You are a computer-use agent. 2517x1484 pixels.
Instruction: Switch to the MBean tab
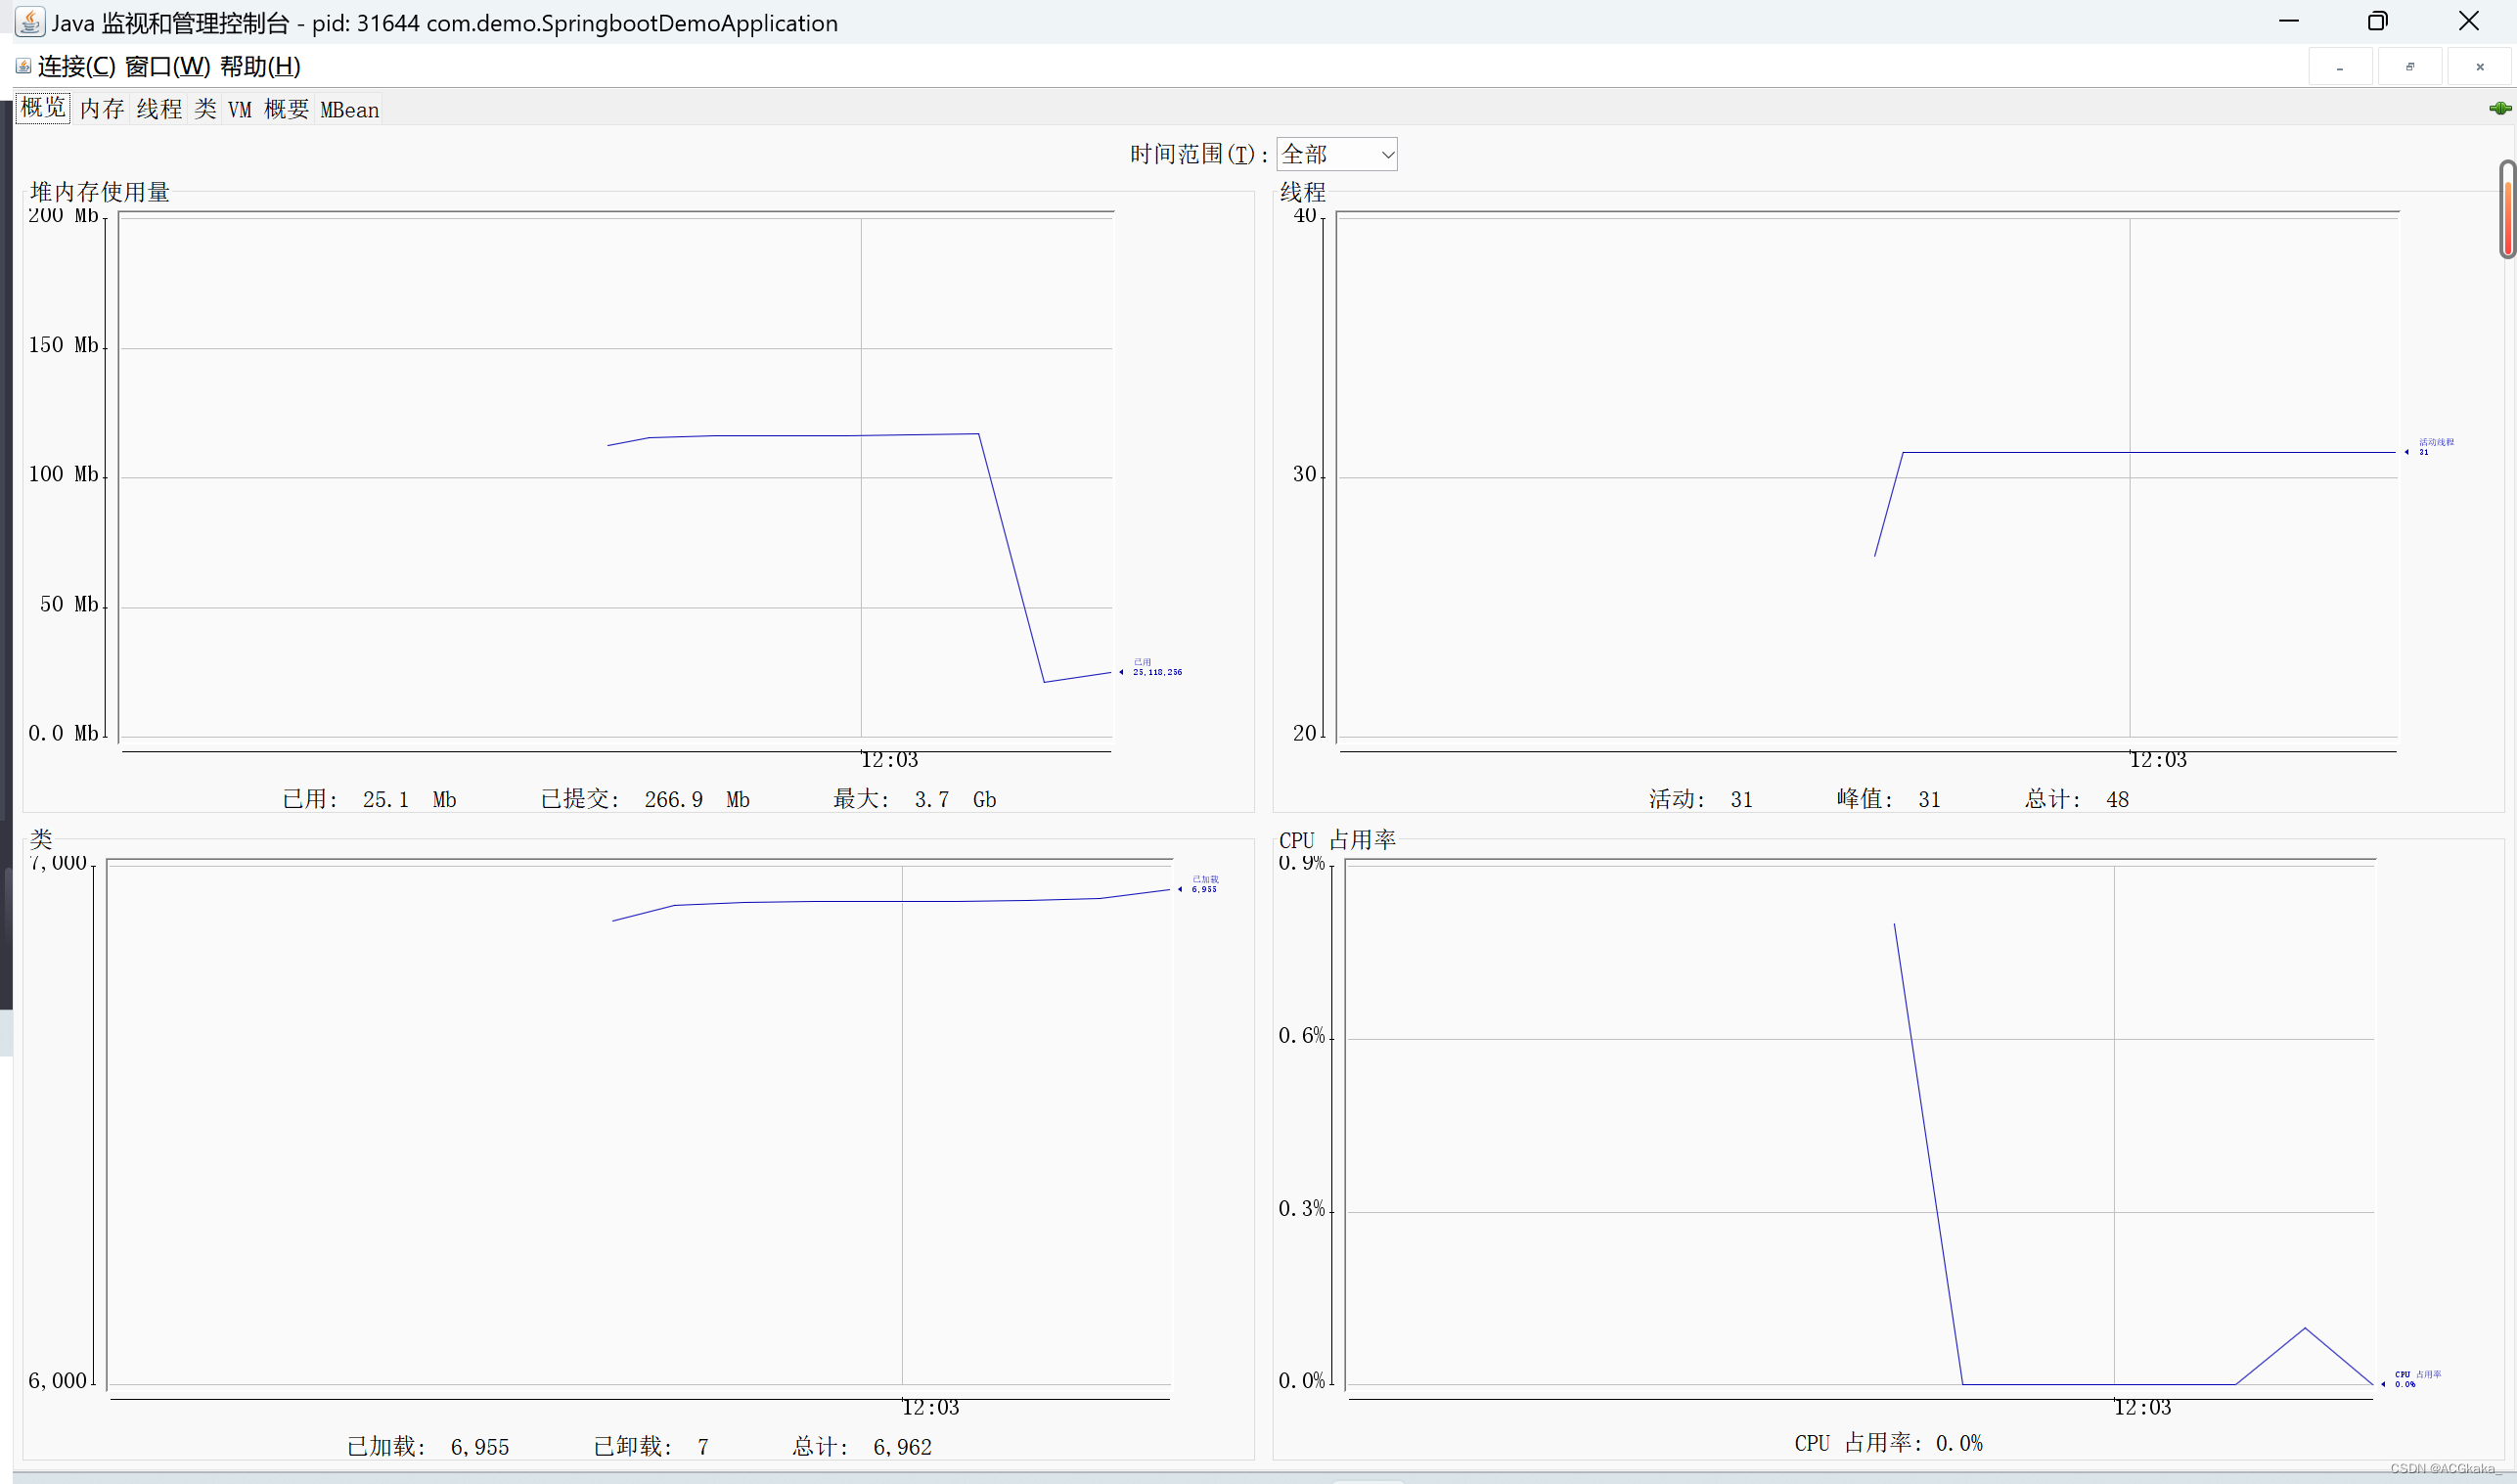tap(349, 109)
